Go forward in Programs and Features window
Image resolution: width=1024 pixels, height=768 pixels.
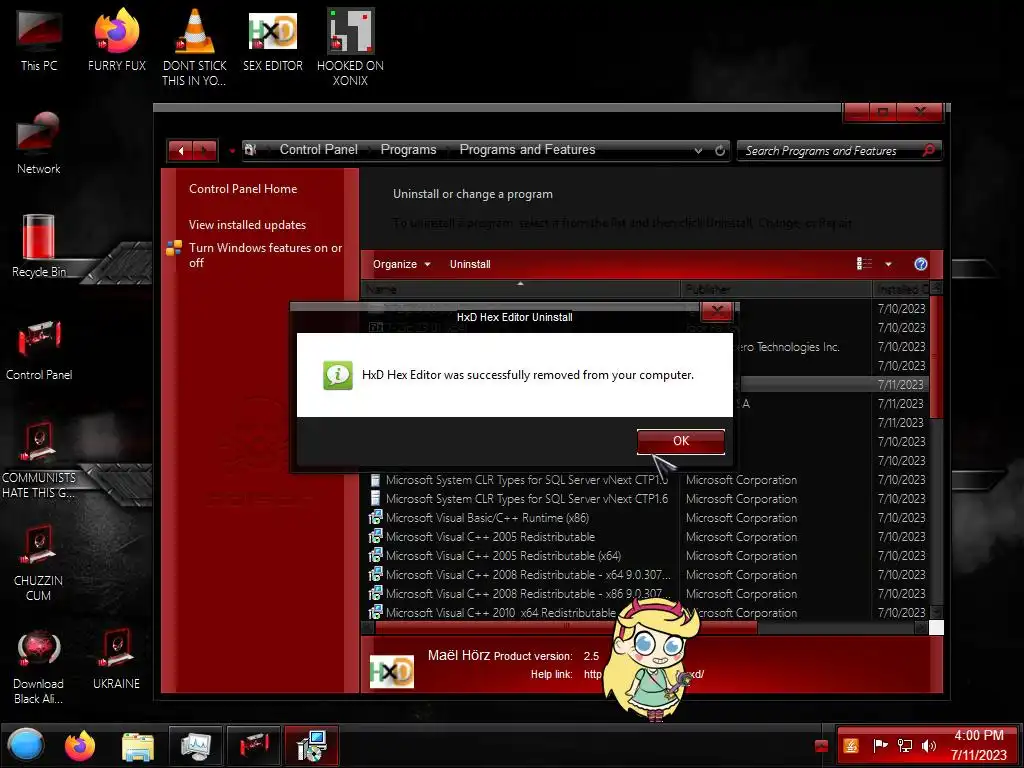204,151
